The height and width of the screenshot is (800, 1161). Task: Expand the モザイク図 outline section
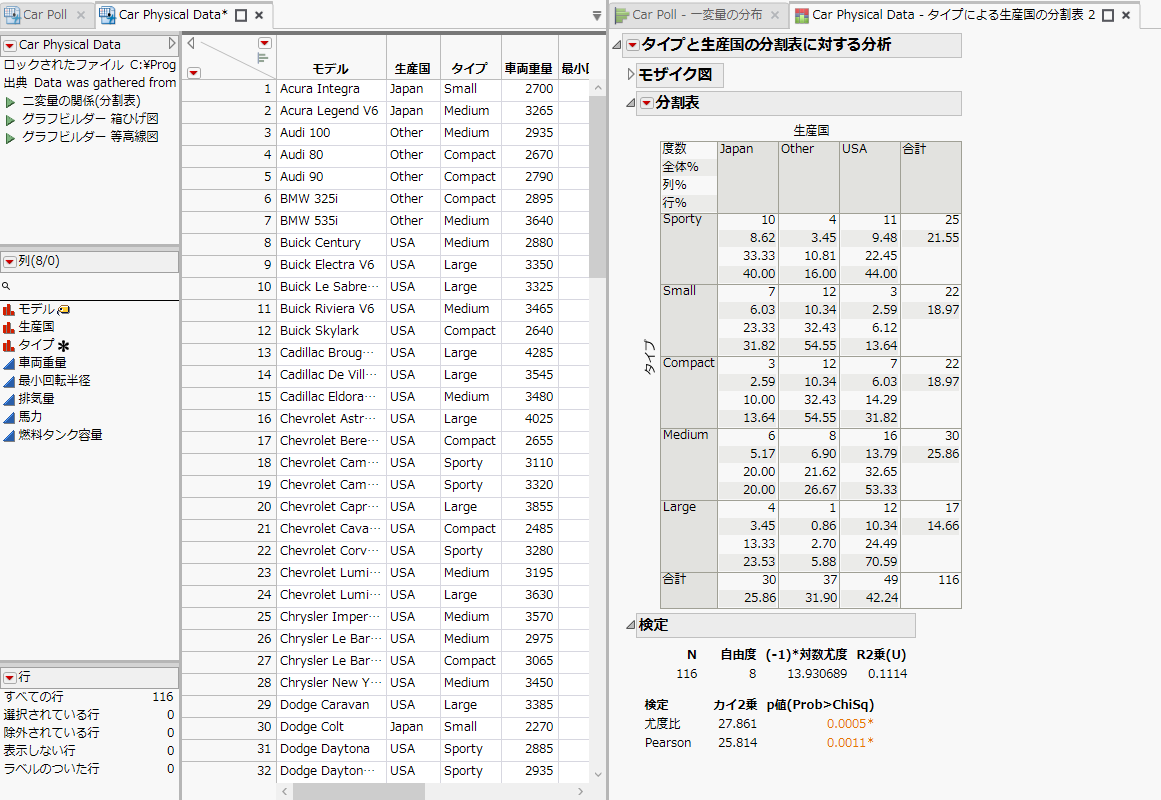pyautogui.click(x=630, y=74)
